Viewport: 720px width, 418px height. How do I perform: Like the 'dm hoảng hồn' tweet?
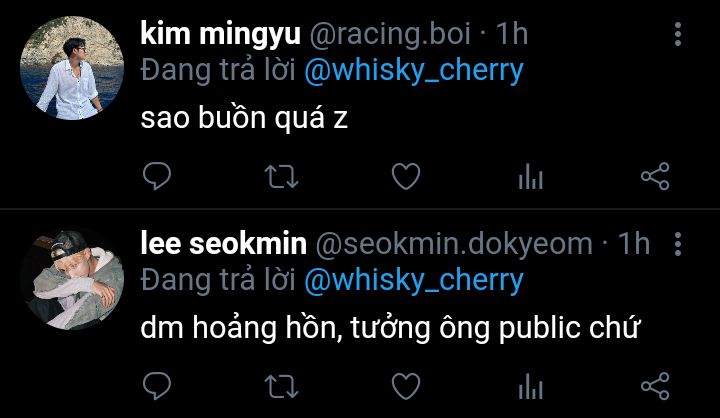(406, 385)
